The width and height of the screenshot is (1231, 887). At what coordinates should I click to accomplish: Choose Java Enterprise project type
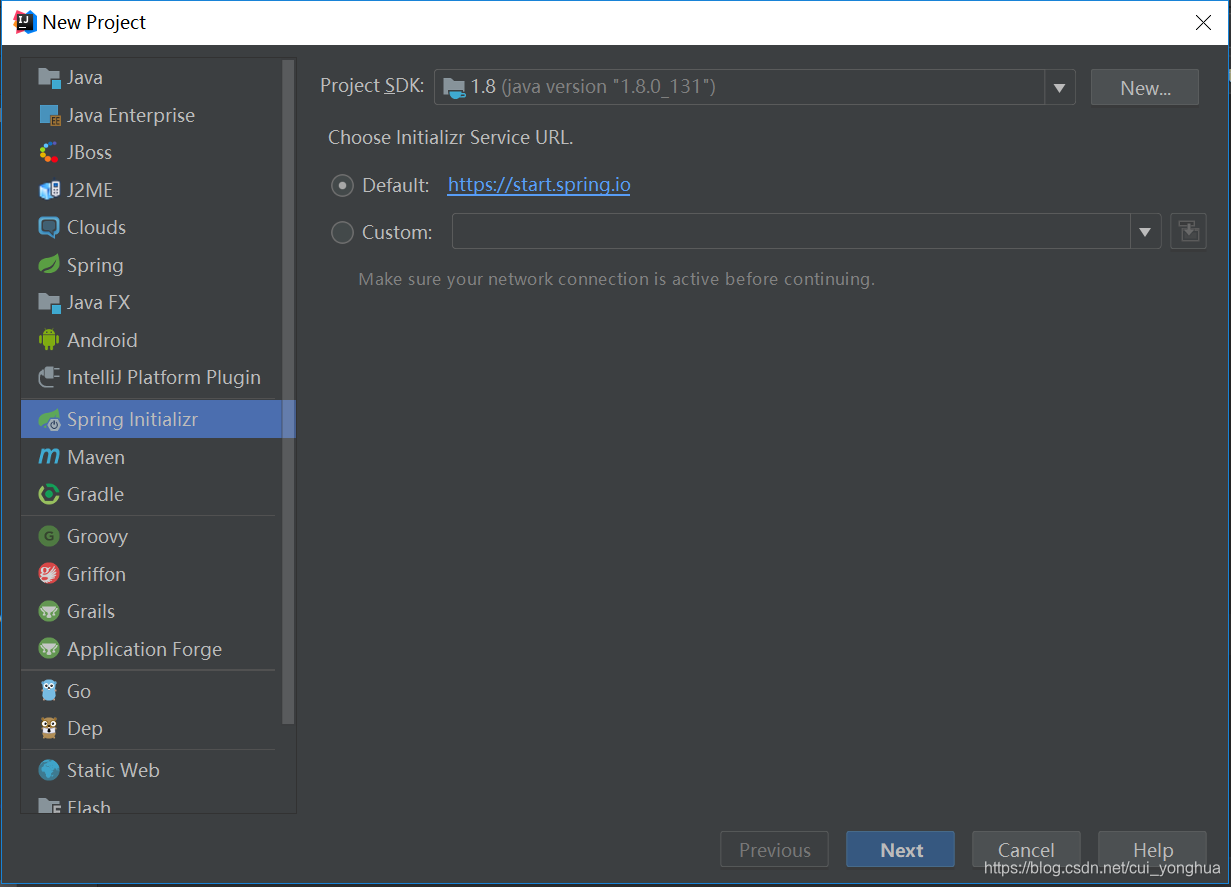point(151,115)
